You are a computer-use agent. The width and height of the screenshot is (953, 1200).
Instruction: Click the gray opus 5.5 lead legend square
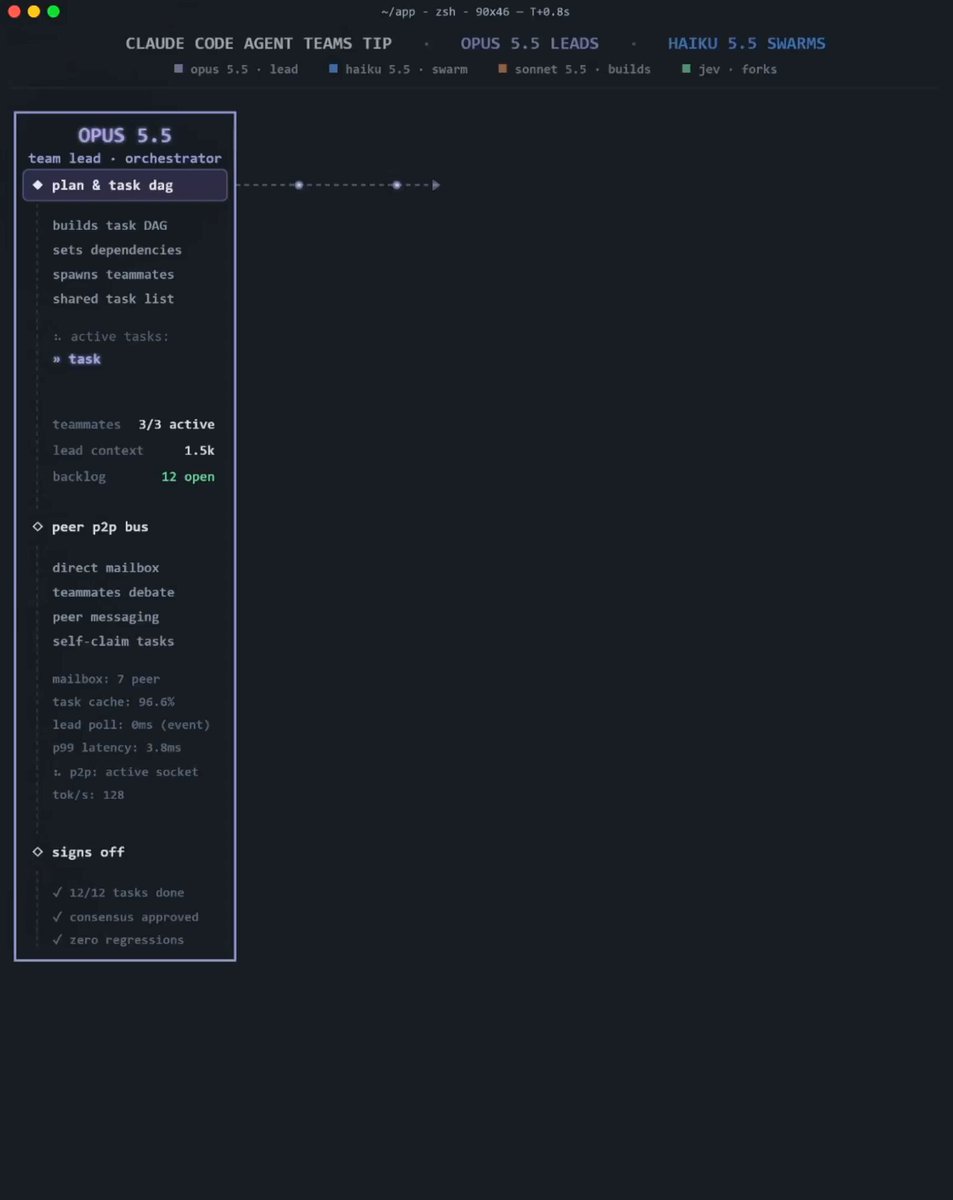(x=179, y=69)
